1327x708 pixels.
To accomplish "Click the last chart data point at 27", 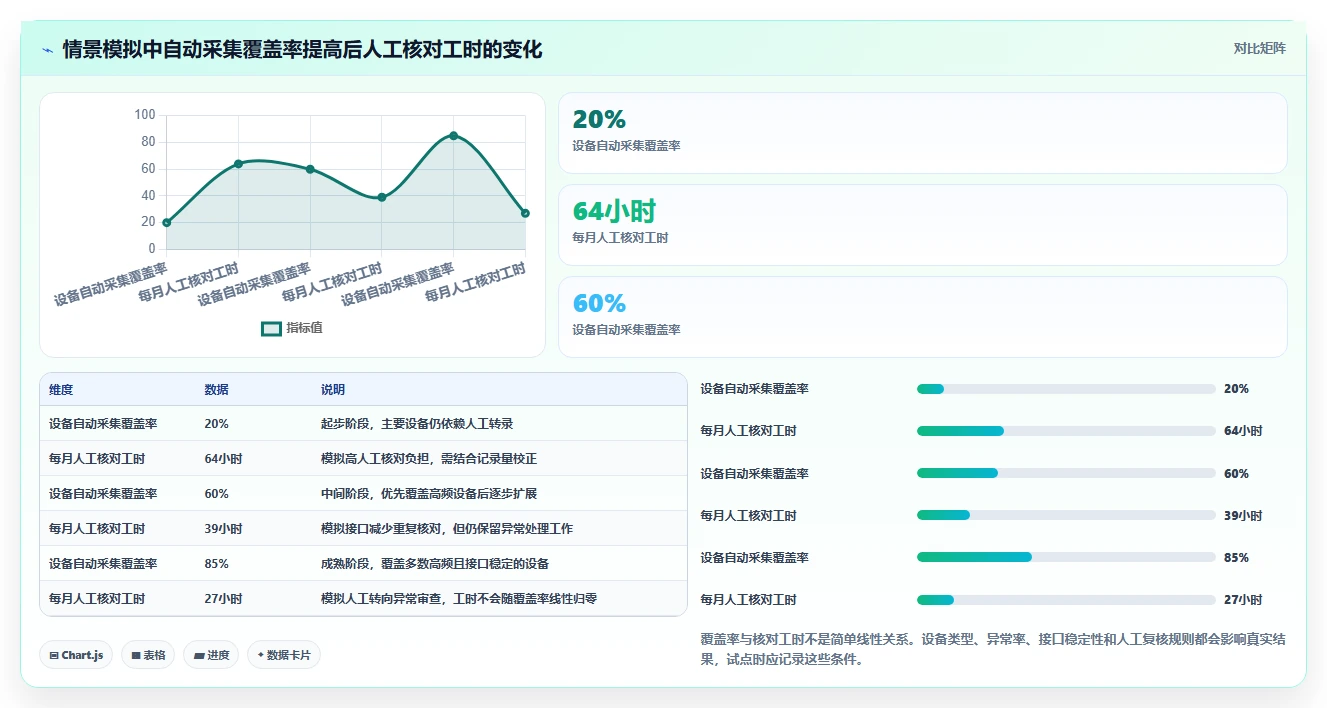I will 525,213.
